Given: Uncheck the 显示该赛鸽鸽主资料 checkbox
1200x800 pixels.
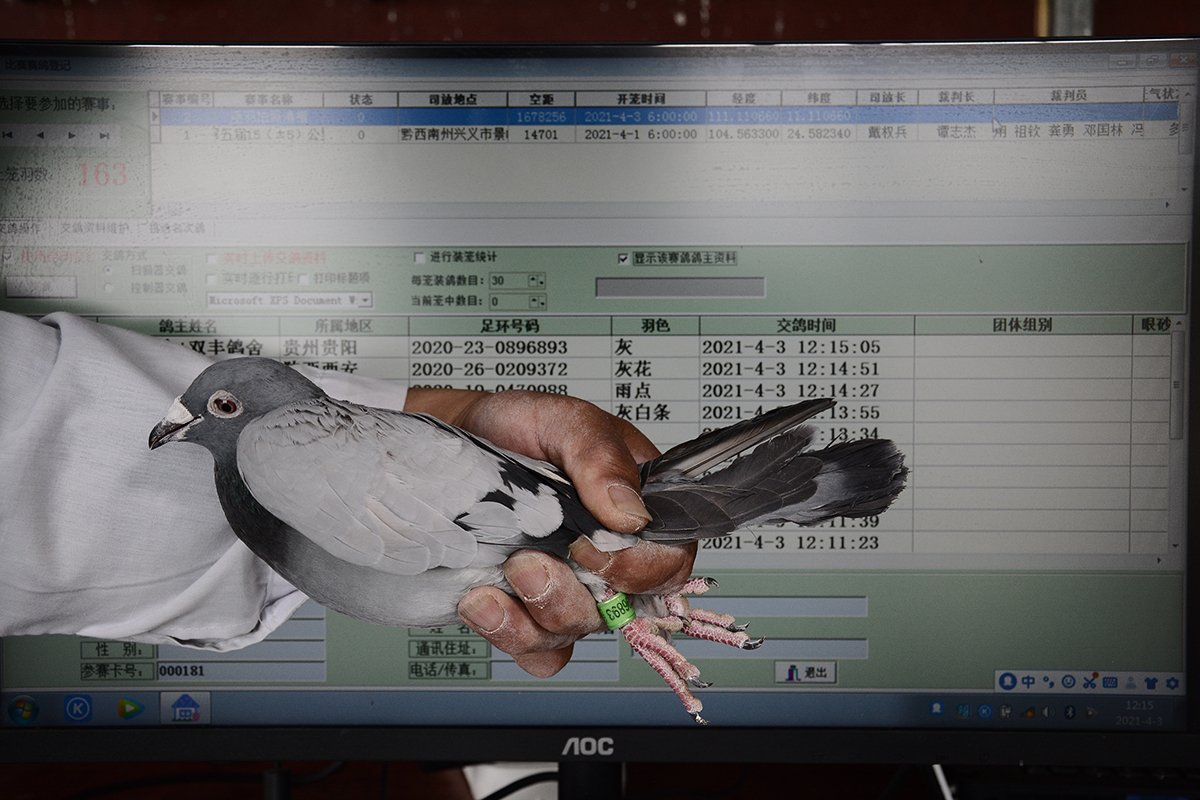Looking at the screenshot, I should click(623, 258).
